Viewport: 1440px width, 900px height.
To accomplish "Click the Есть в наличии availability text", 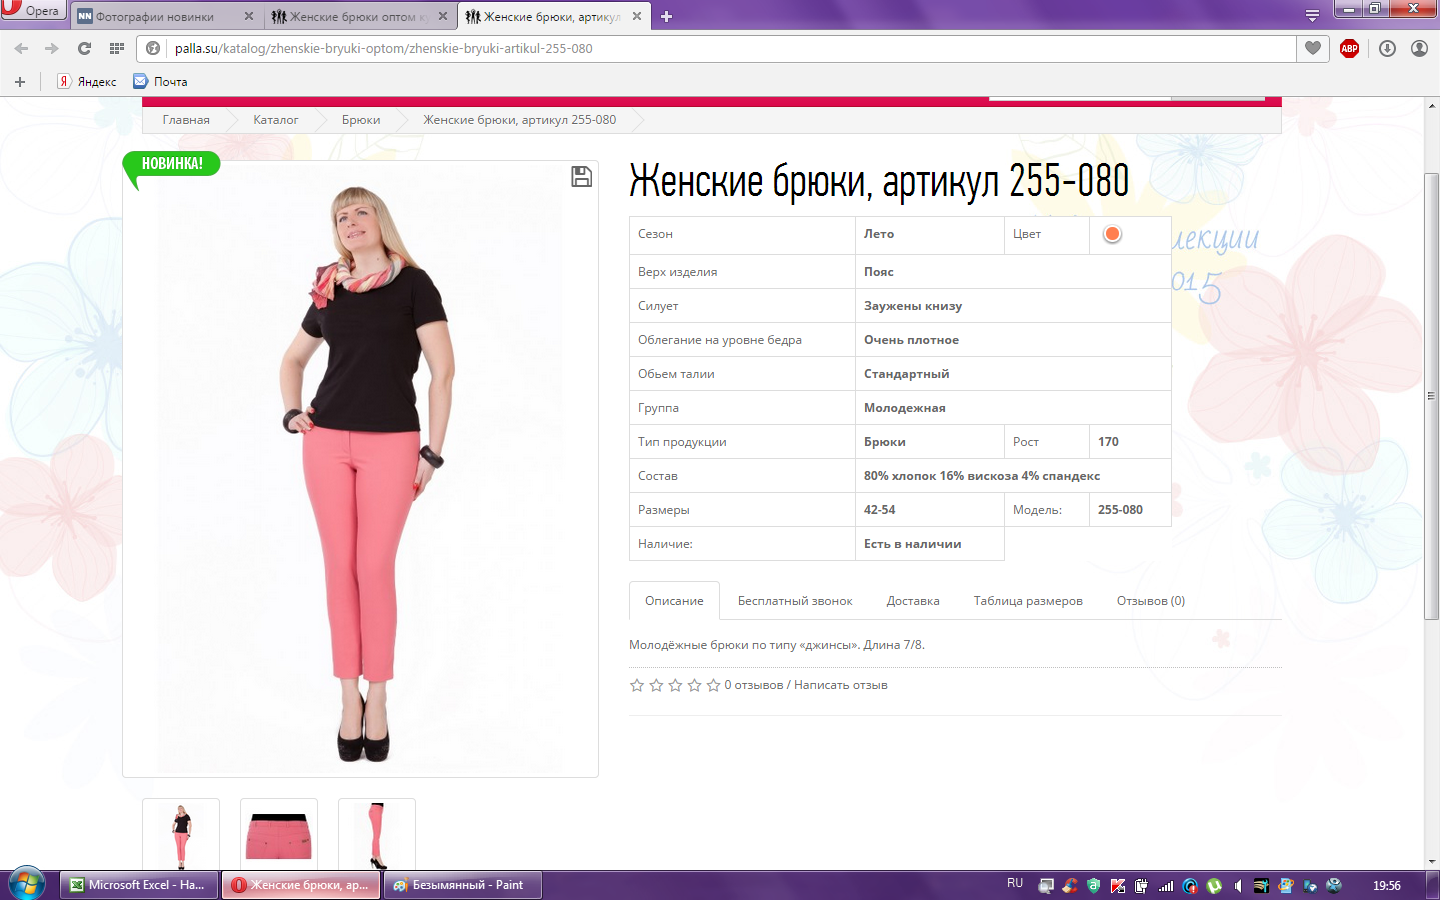I will tap(913, 544).
